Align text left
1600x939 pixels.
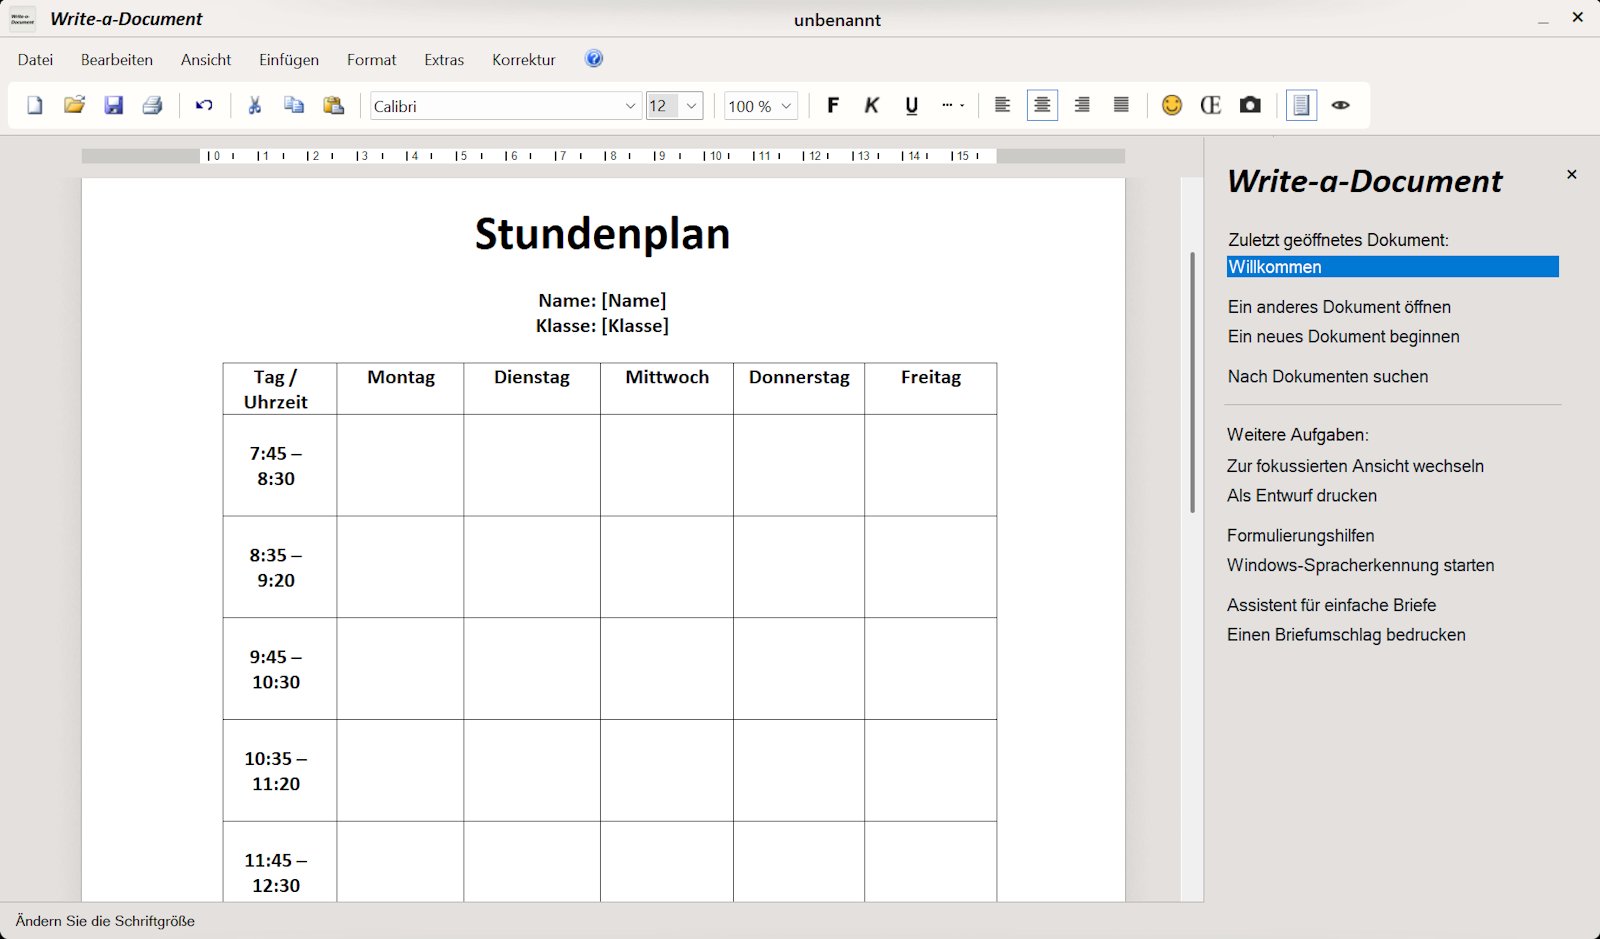point(1002,105)
